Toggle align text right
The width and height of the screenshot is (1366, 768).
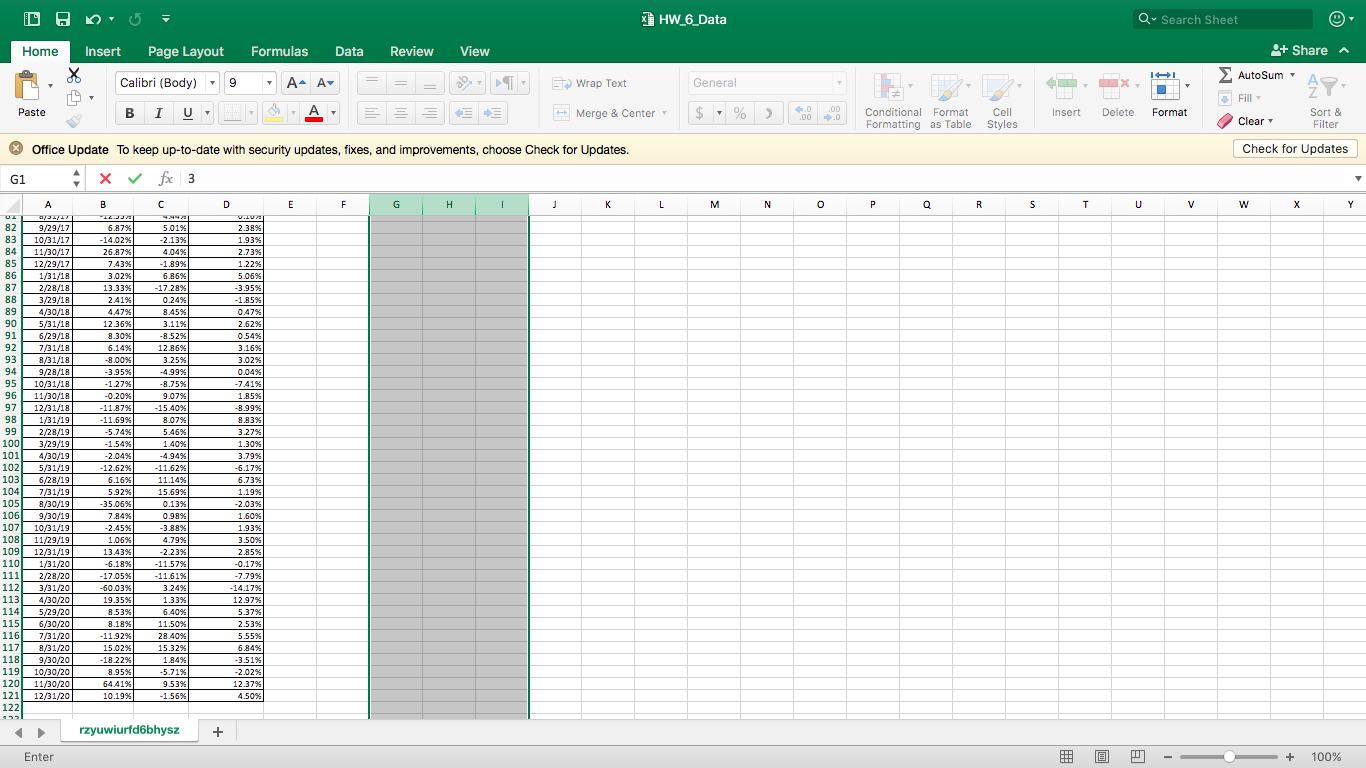click(x=430, y=113)
